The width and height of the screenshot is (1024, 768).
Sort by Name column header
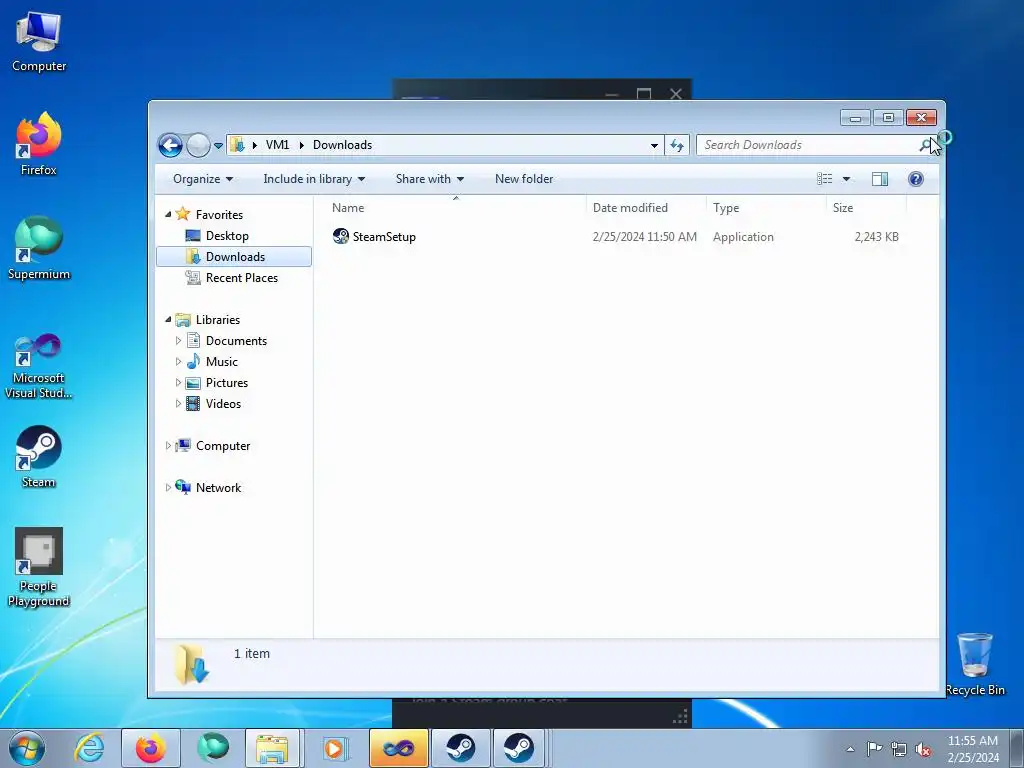coord(455,208)
